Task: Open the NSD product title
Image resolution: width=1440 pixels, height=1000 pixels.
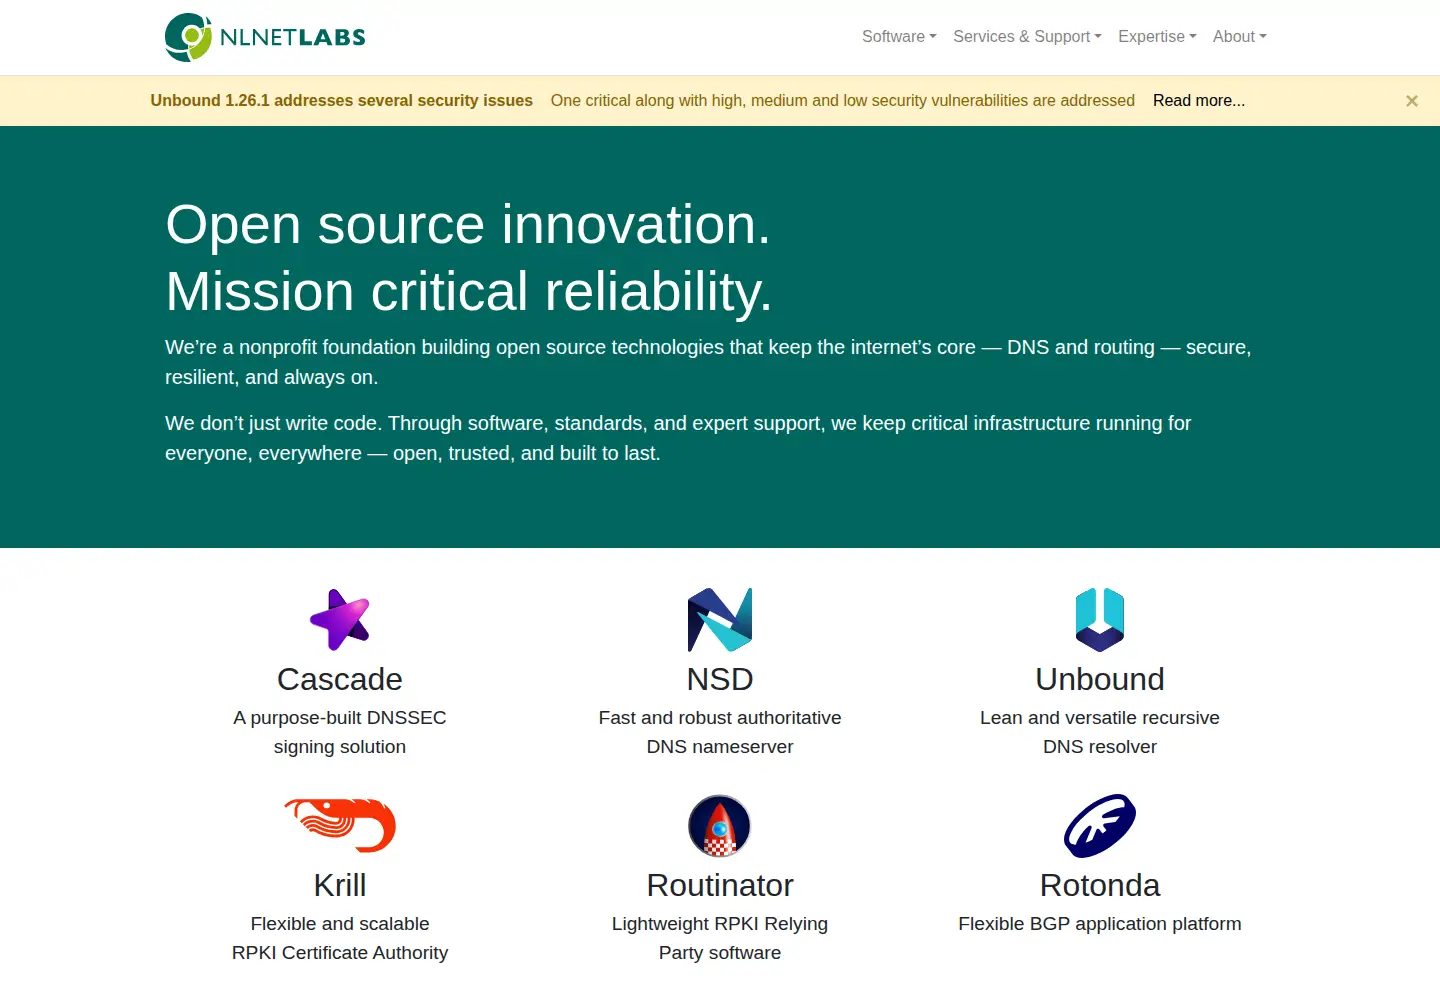Action: pos(720,679)
